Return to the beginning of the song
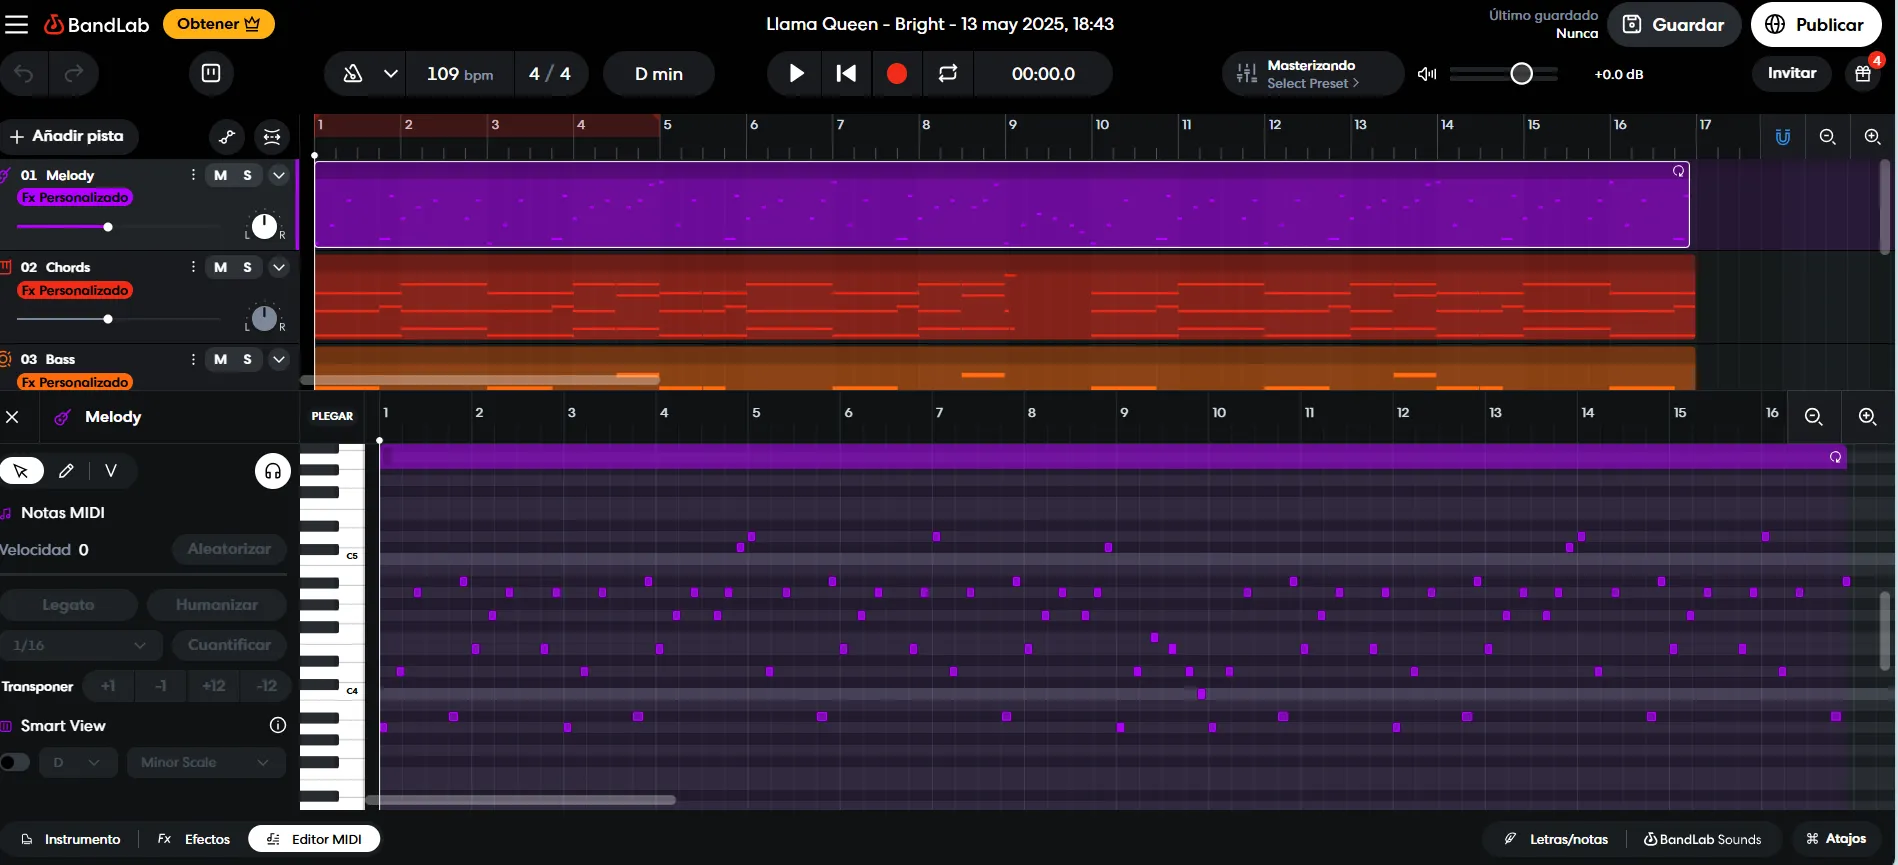Screen dimensions: 1898x865 click(846, 73)
